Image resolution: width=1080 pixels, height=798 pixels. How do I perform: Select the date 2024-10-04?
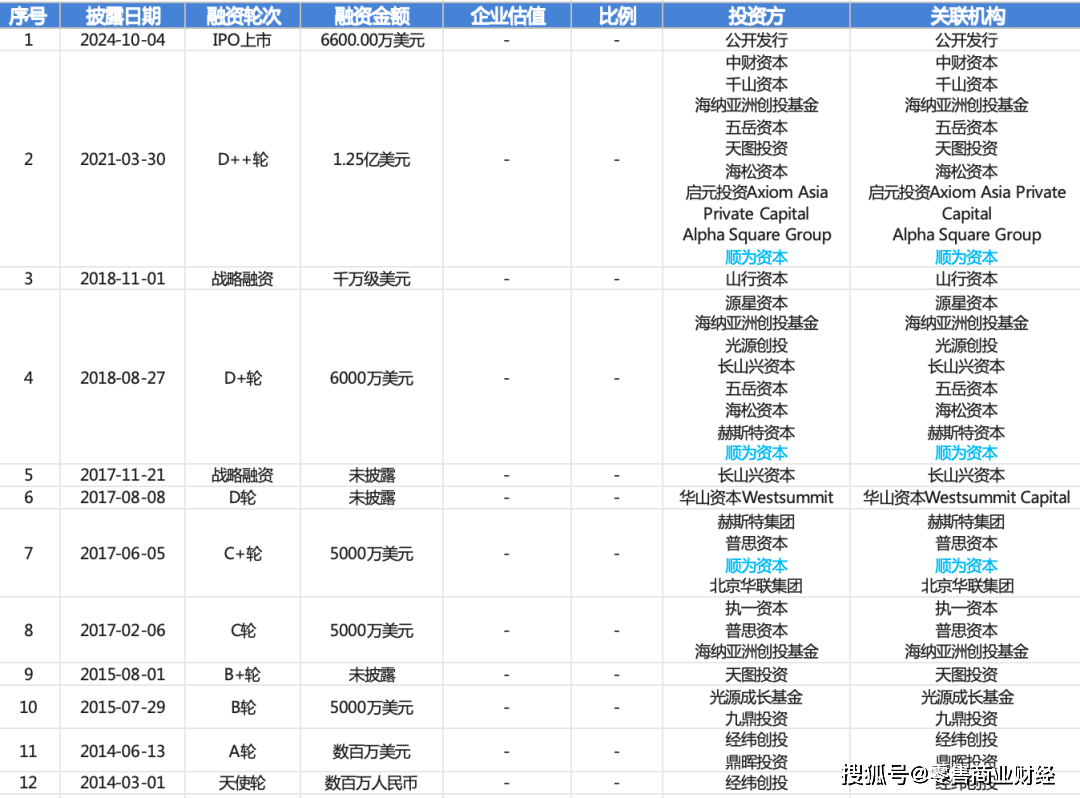123,40
